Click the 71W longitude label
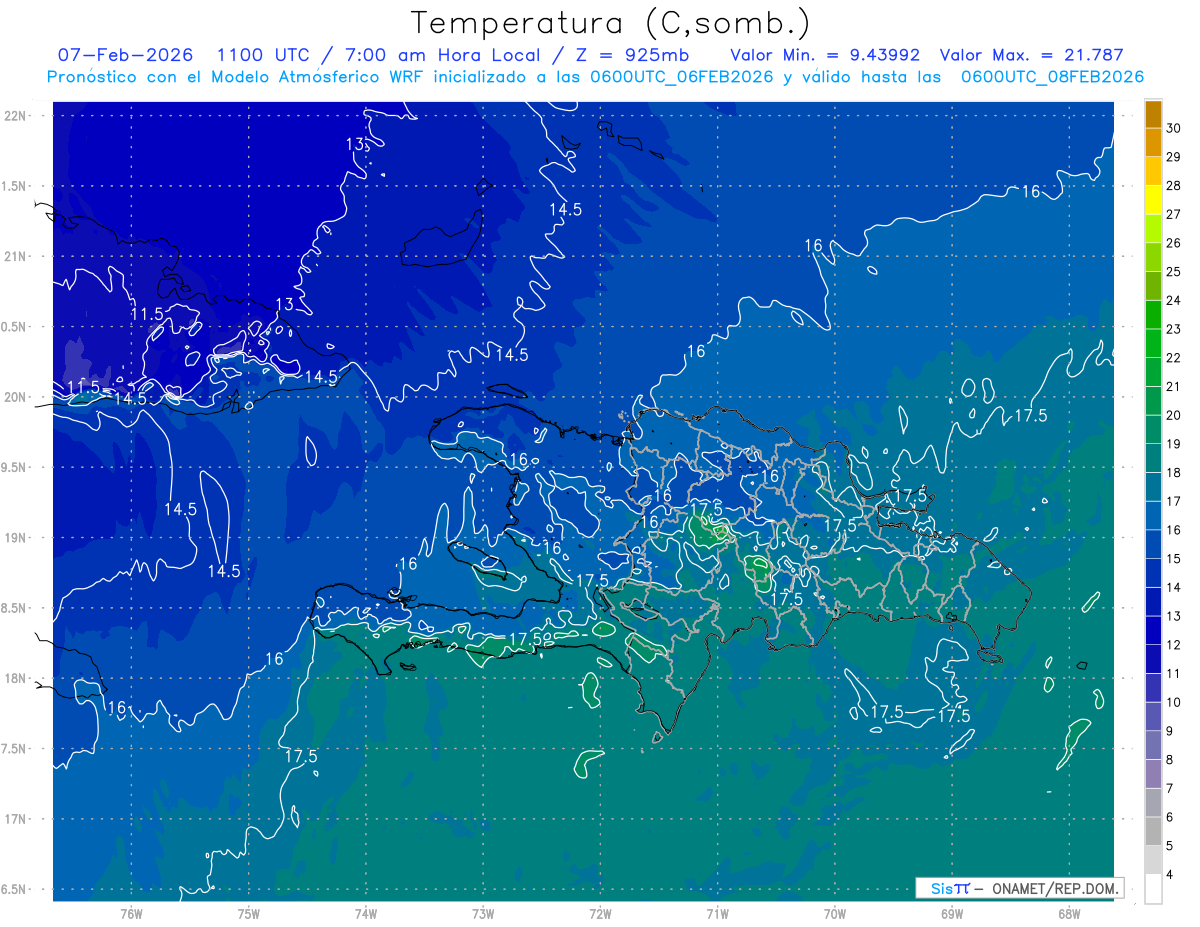Image resolution: width=1200 pixels, height=927 pixels. click(x=717, y=913)
